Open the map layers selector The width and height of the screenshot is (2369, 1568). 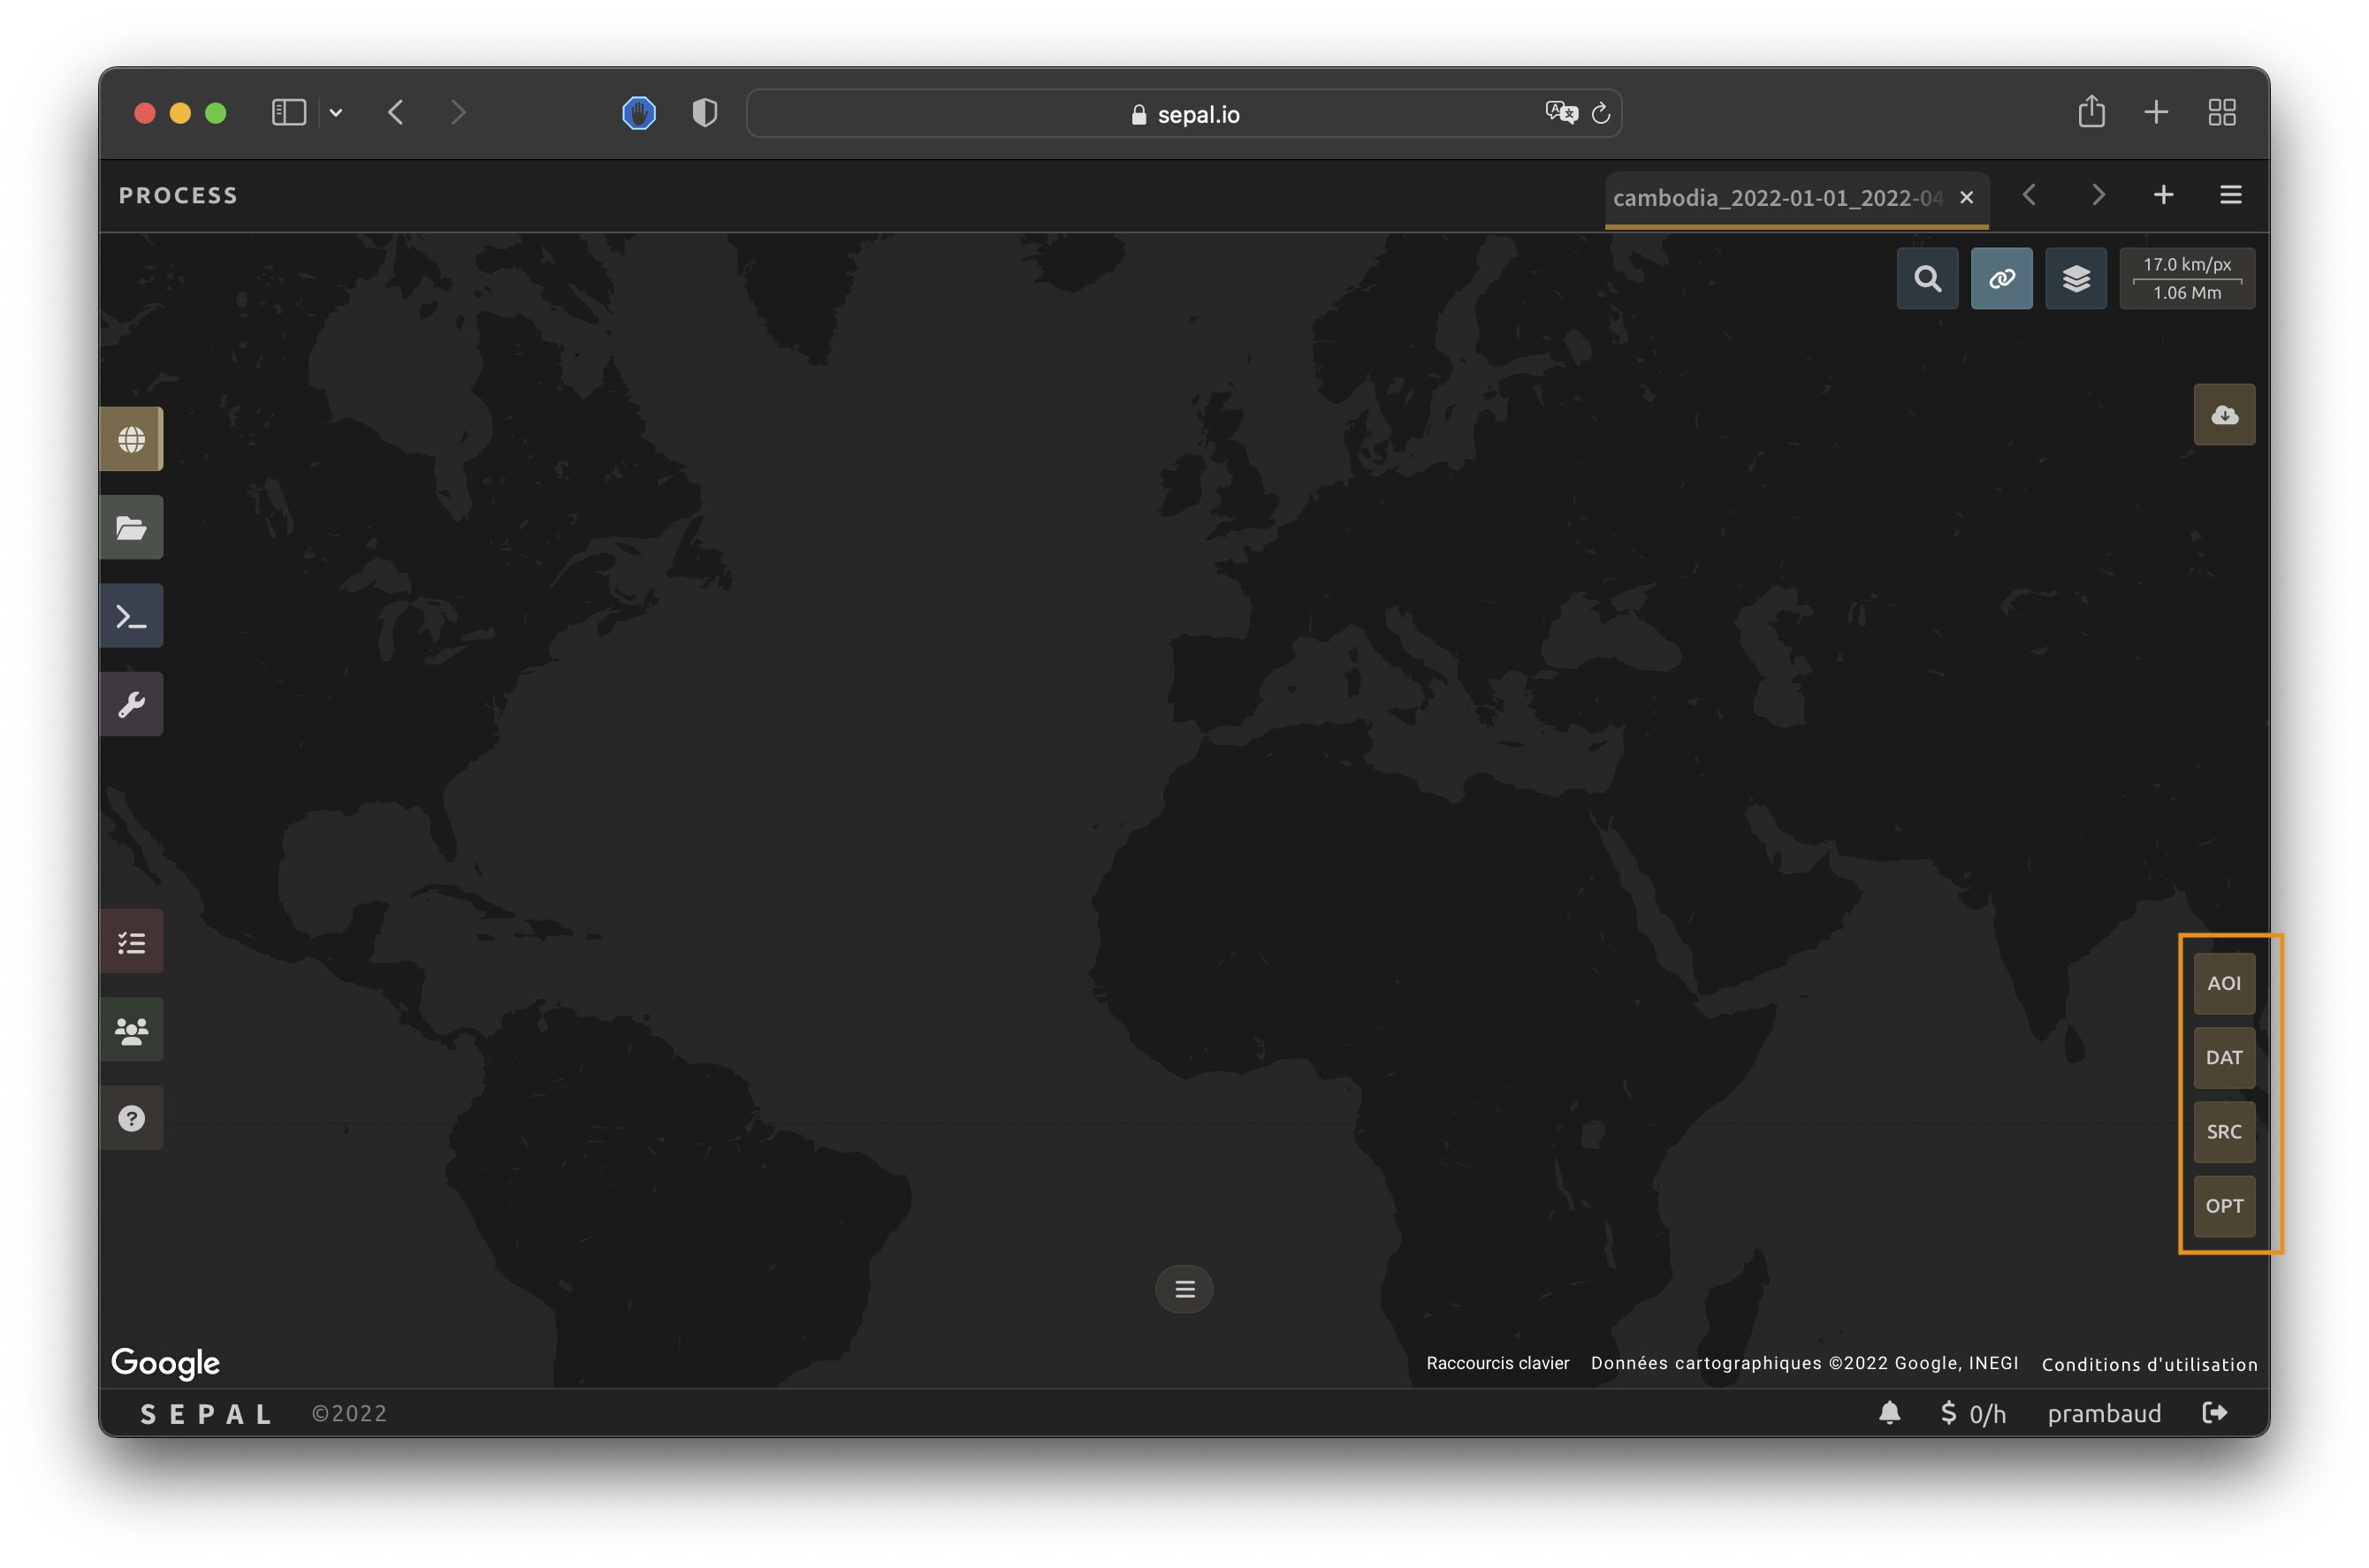[2075, 279]
